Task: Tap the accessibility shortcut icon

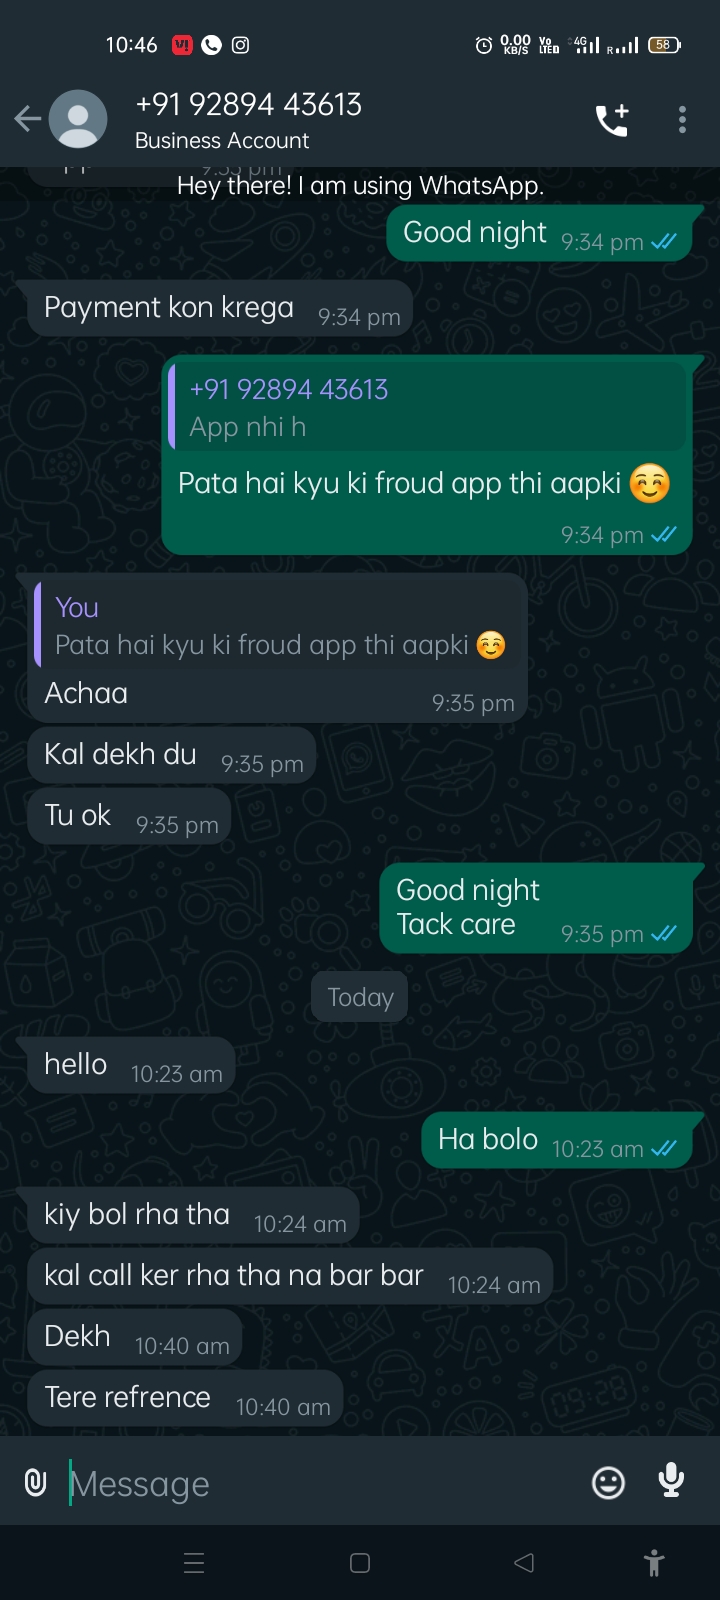Action: [x=654, y=1563]
